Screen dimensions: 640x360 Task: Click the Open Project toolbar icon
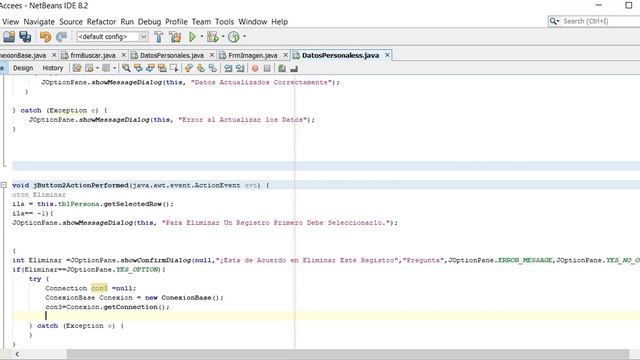tap(9, 37)
